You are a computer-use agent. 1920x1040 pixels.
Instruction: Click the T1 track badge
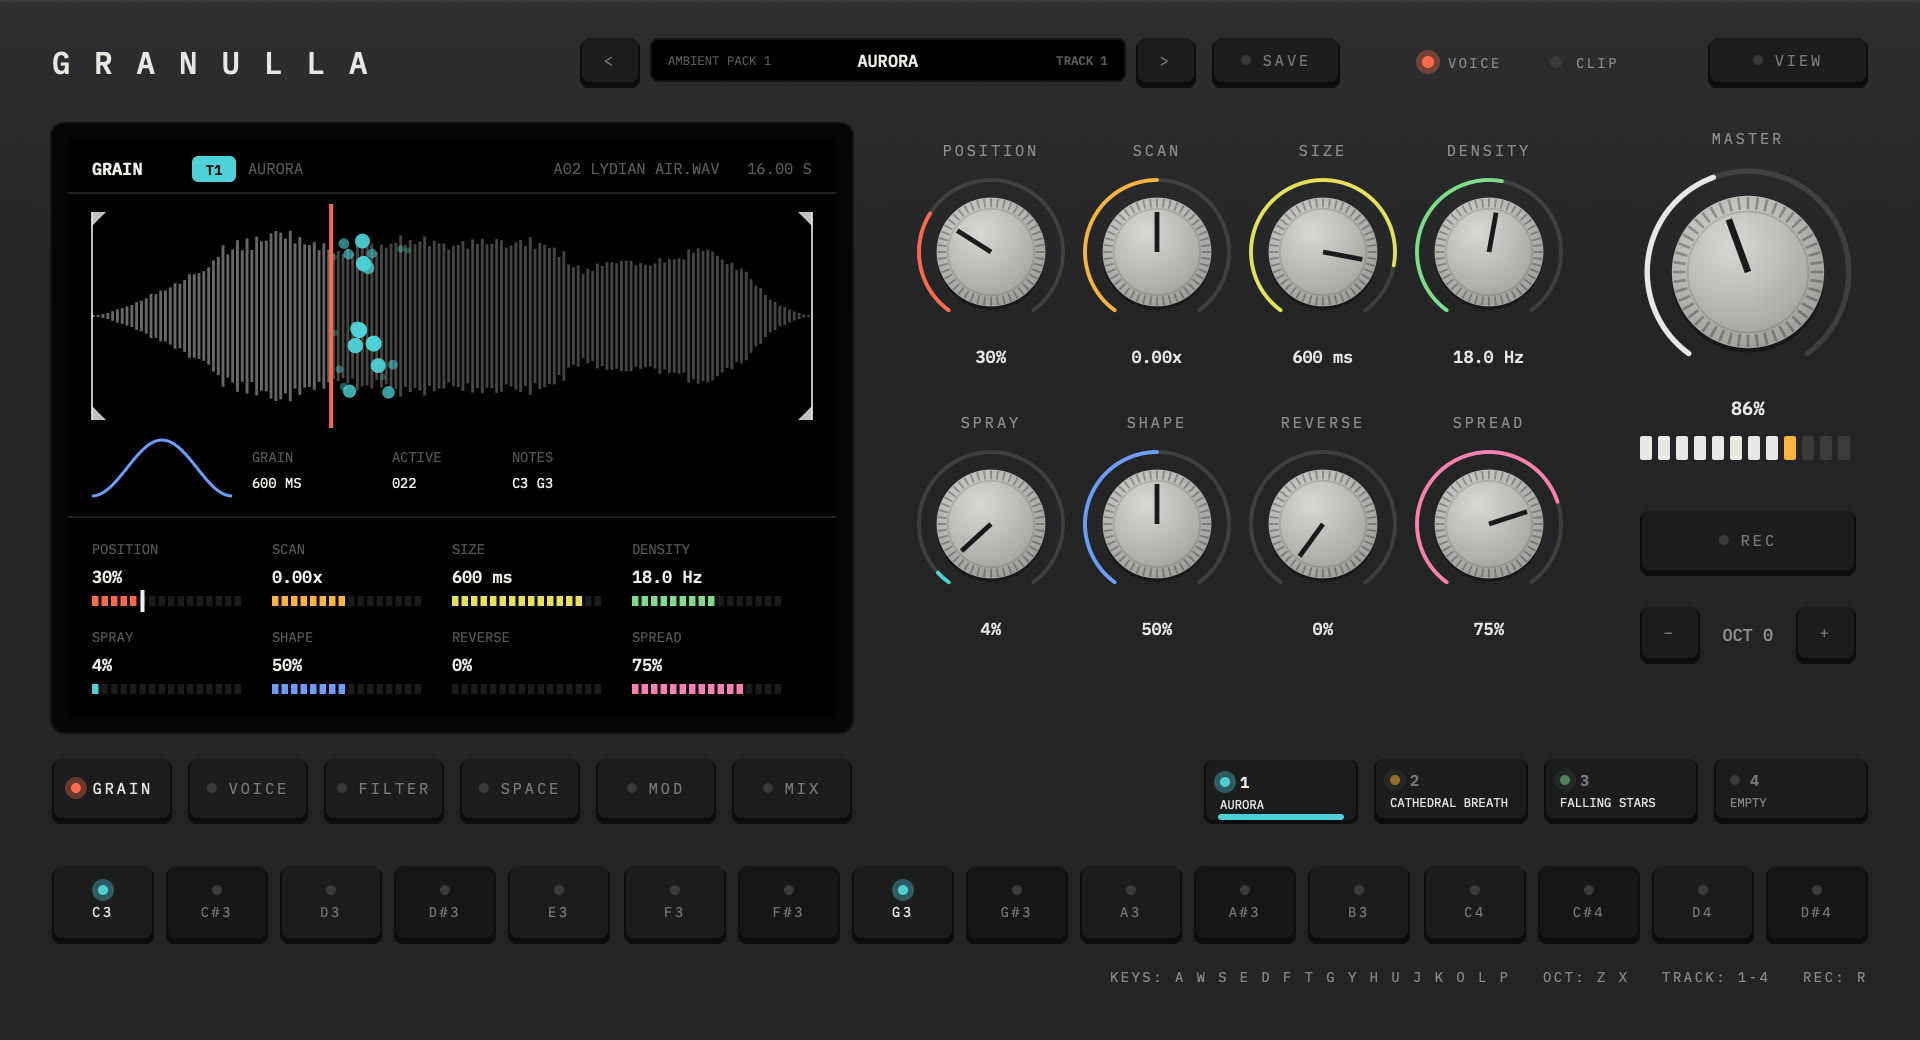(214, 169)
